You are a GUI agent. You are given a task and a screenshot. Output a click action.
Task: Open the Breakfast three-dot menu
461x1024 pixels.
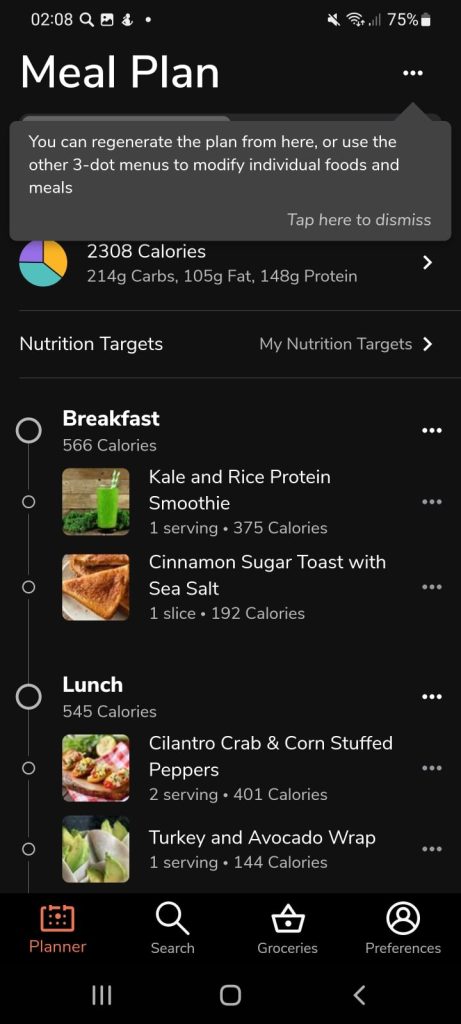pos(432,430)
